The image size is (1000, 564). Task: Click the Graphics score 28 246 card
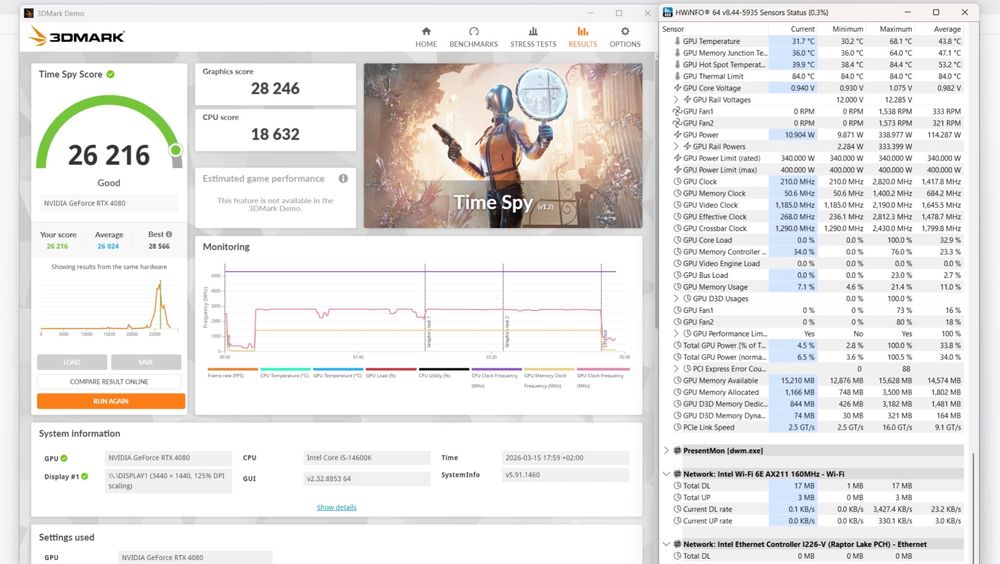point(276,84)
